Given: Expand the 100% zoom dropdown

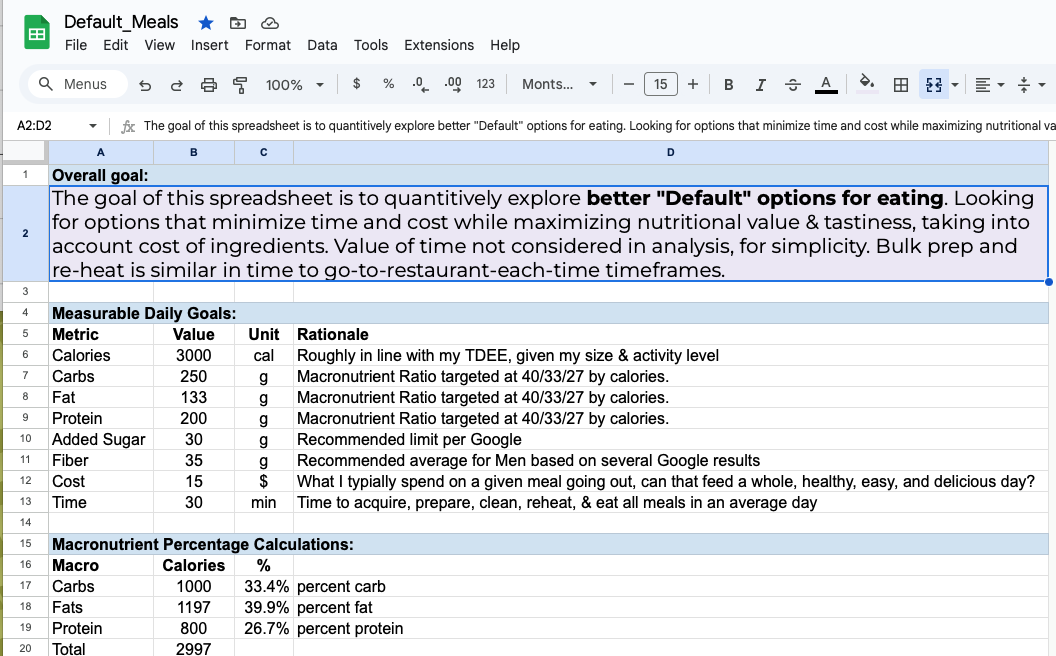Looking at the screenshot, I should 295,85.
